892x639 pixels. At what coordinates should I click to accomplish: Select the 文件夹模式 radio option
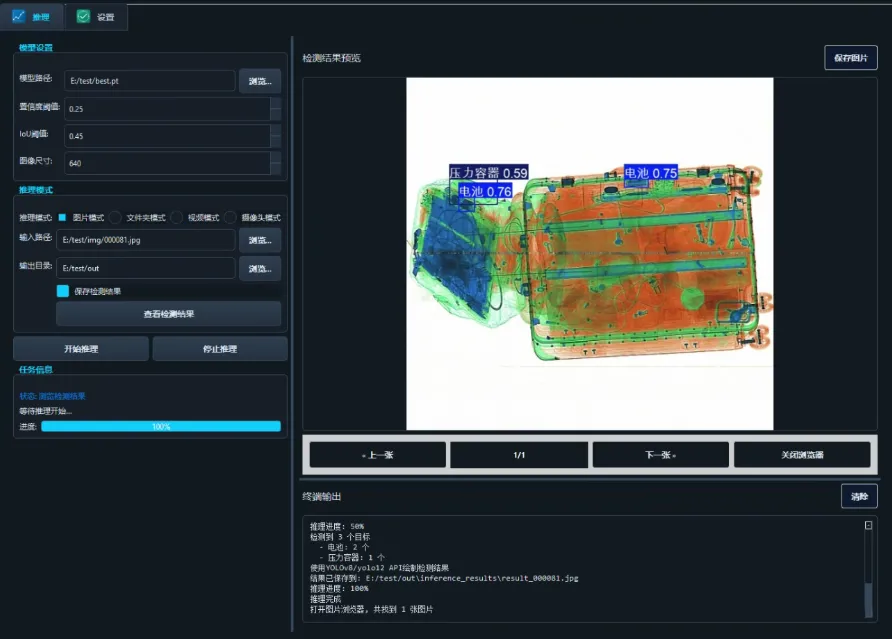pyautogui.click(x=139, y=217)
